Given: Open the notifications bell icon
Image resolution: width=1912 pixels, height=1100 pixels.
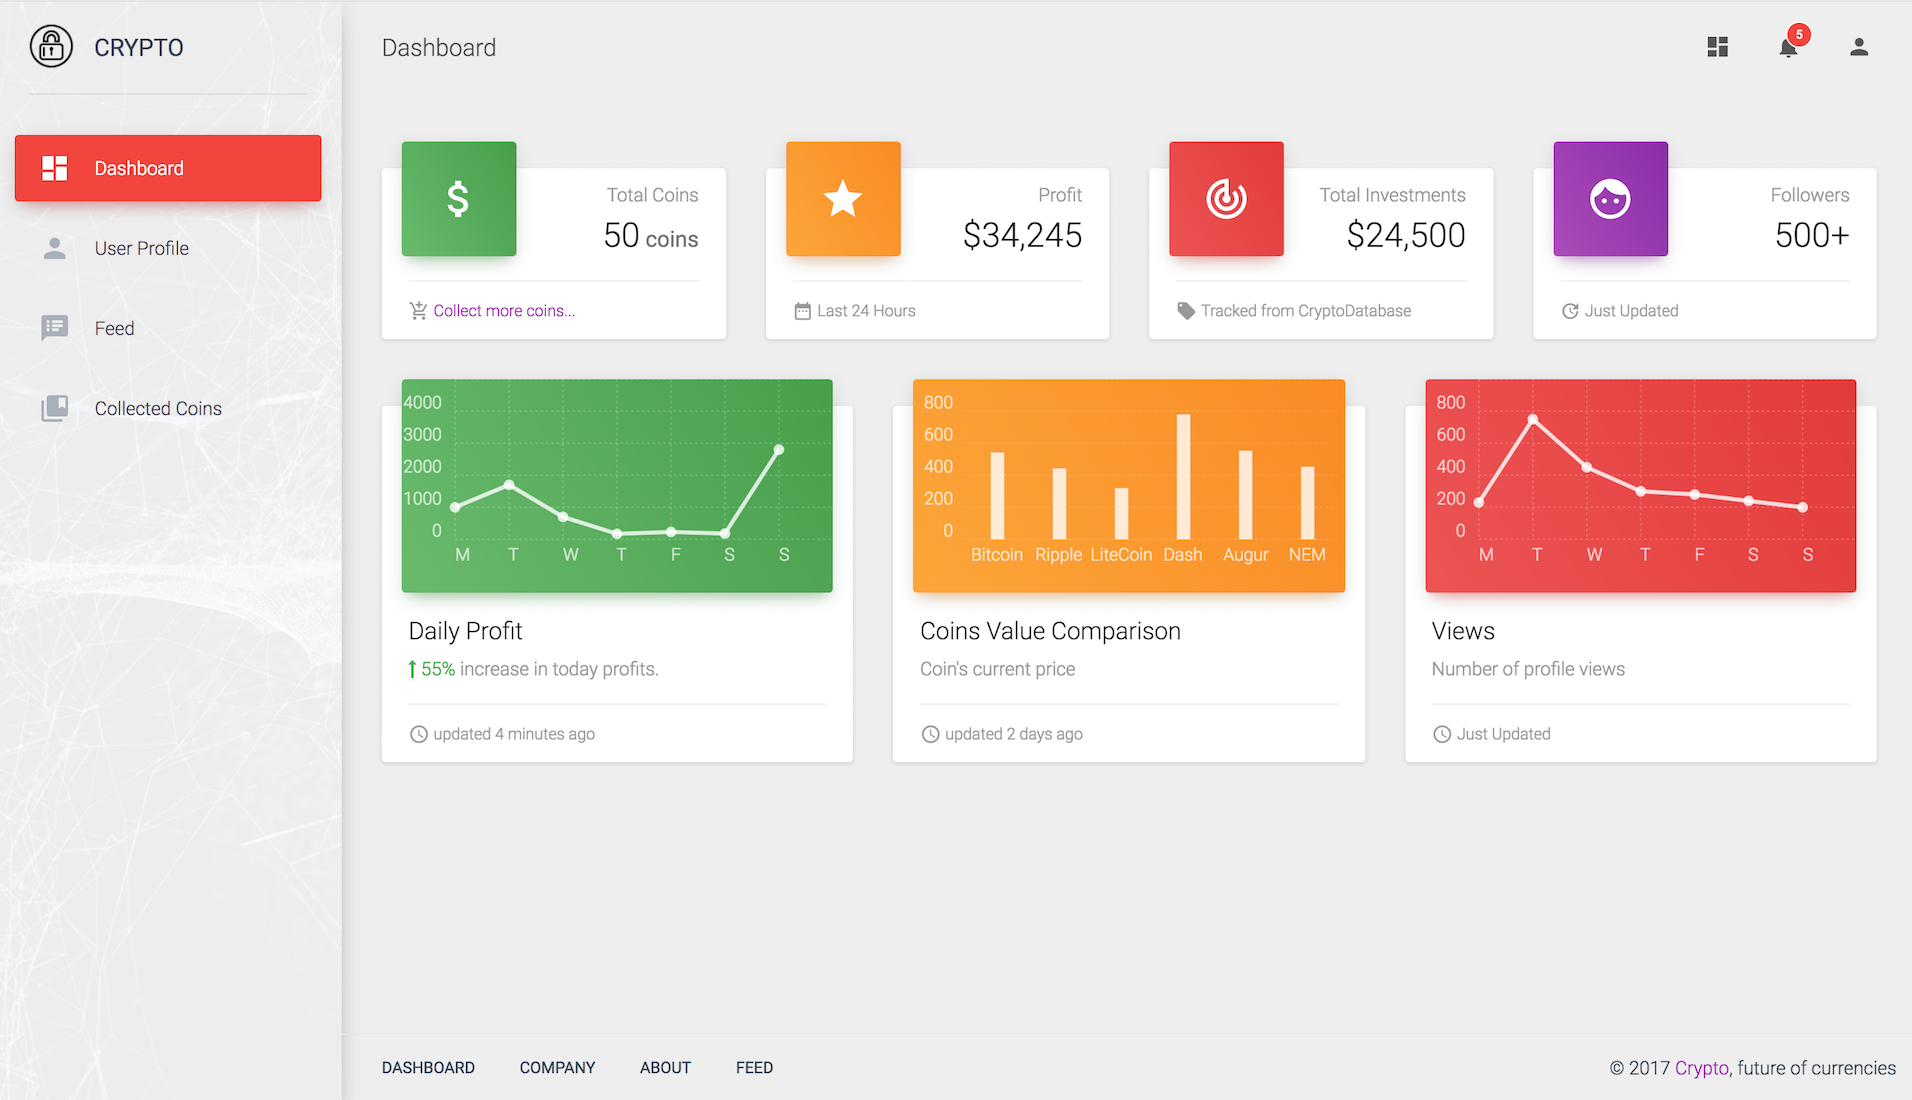Looking at the screenshot, I should coord(1788,47).
